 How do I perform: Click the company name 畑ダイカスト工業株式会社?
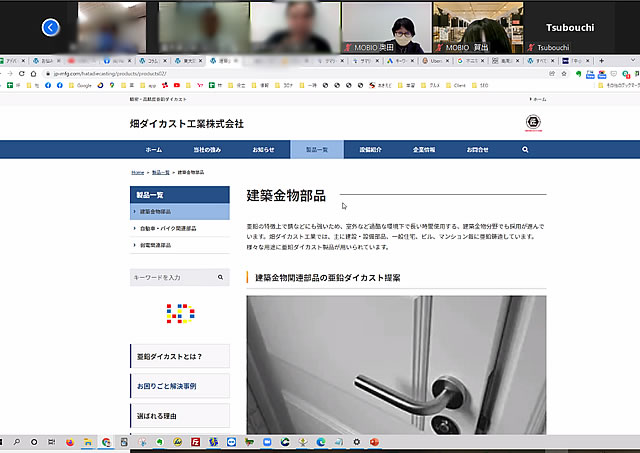click(x=187, y=124)
